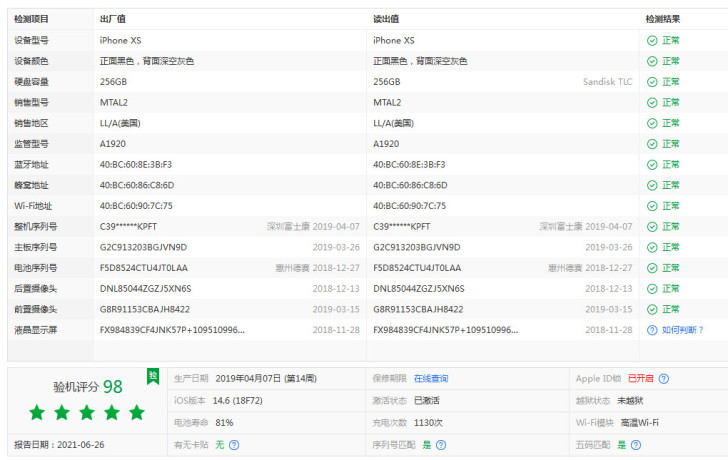
Task: Click the green check icon in 销售地区 row
Action: [x=652, y=123]
